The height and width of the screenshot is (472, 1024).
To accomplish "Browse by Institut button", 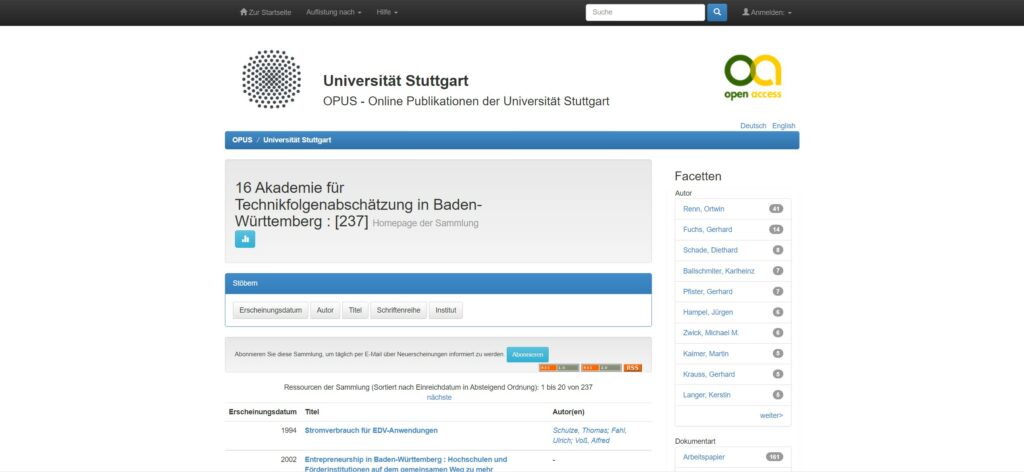I will pyautogui.click(x=446, y=311).
